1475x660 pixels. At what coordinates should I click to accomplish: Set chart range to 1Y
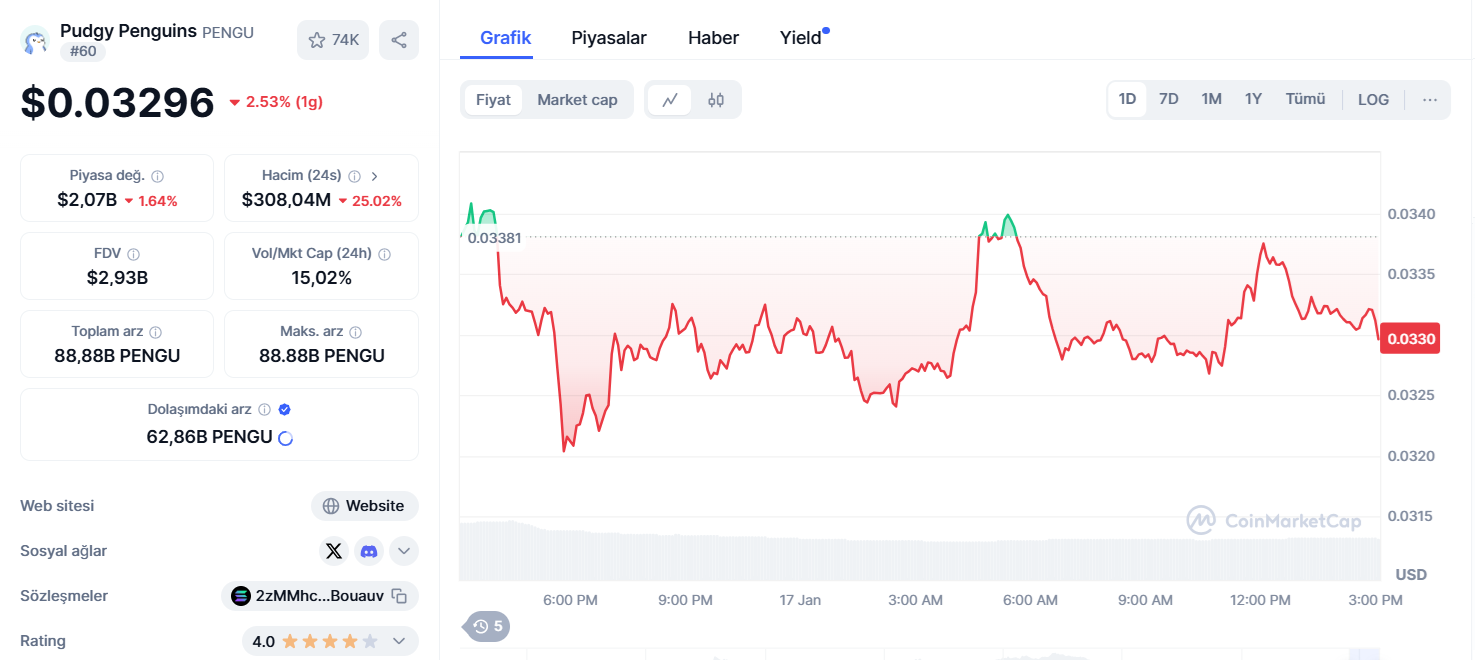[1253, 99]
